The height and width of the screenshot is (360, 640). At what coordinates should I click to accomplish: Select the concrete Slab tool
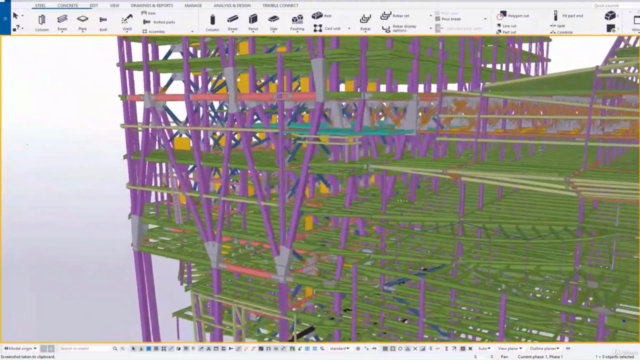pos(273,22)
